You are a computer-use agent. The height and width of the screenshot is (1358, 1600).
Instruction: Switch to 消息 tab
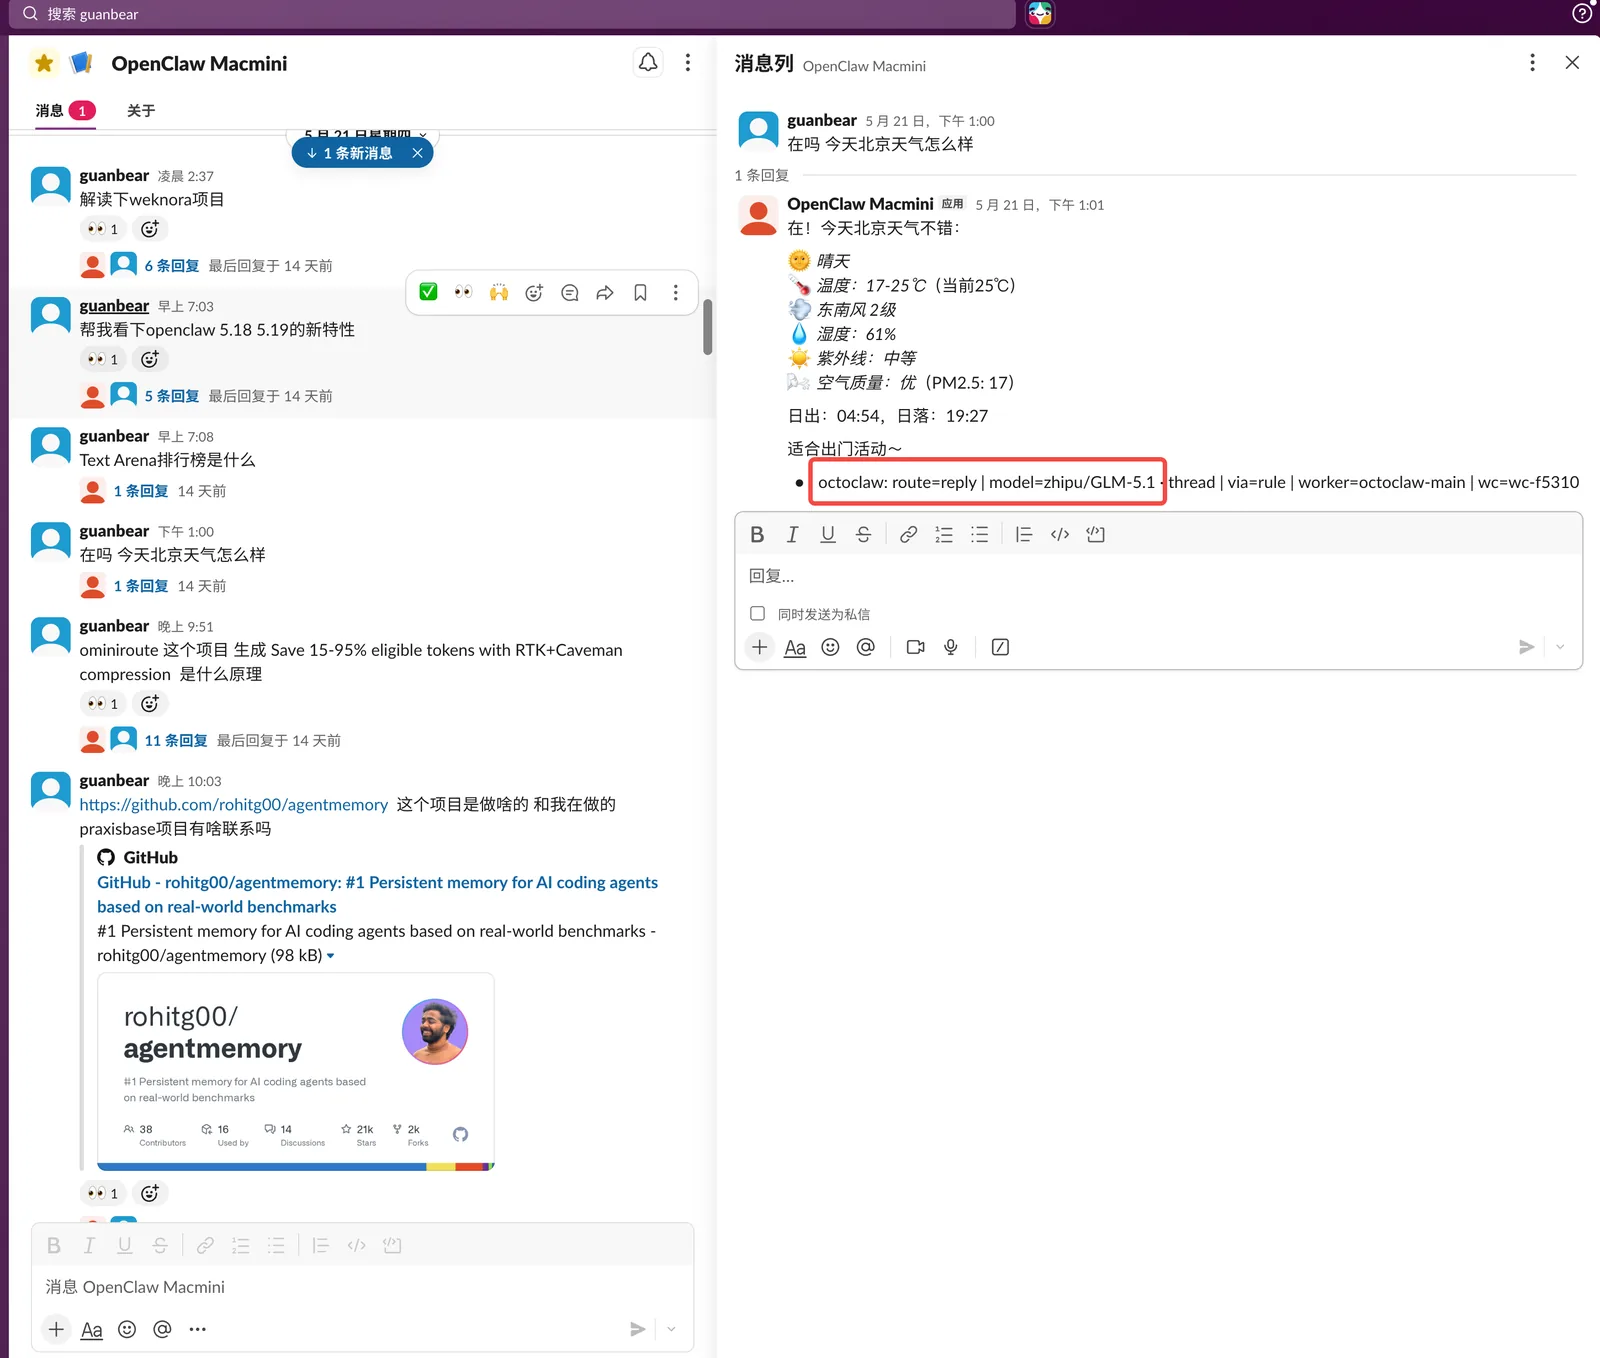point(65,110)
